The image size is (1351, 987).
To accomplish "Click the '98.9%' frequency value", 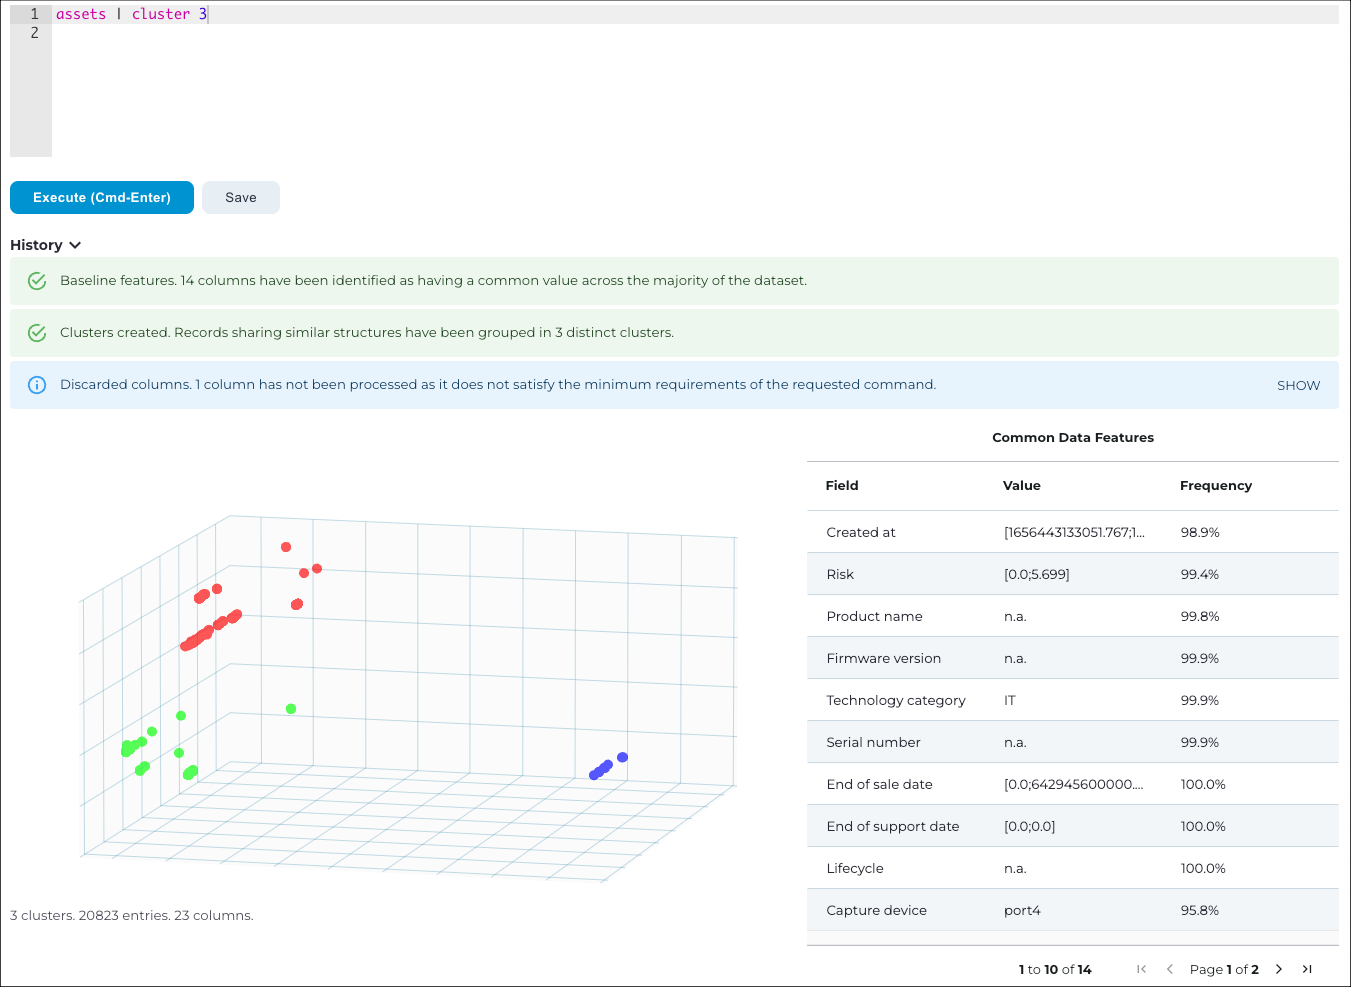I will [x=1200, y=532].
